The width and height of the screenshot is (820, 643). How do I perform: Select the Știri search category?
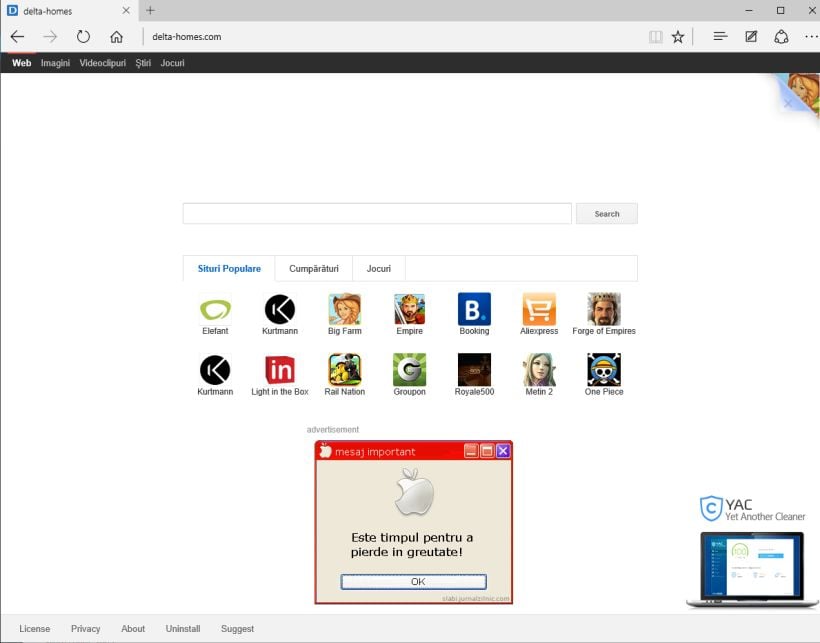click(143, 63)
